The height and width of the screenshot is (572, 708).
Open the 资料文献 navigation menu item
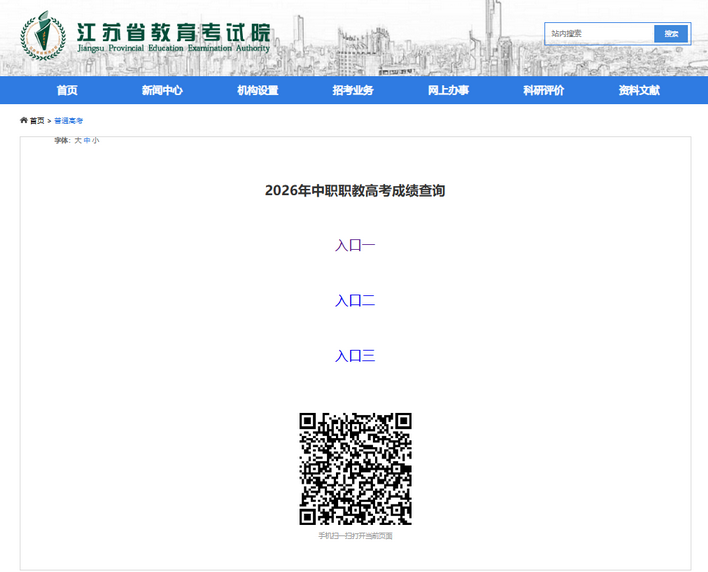(639, 90)
